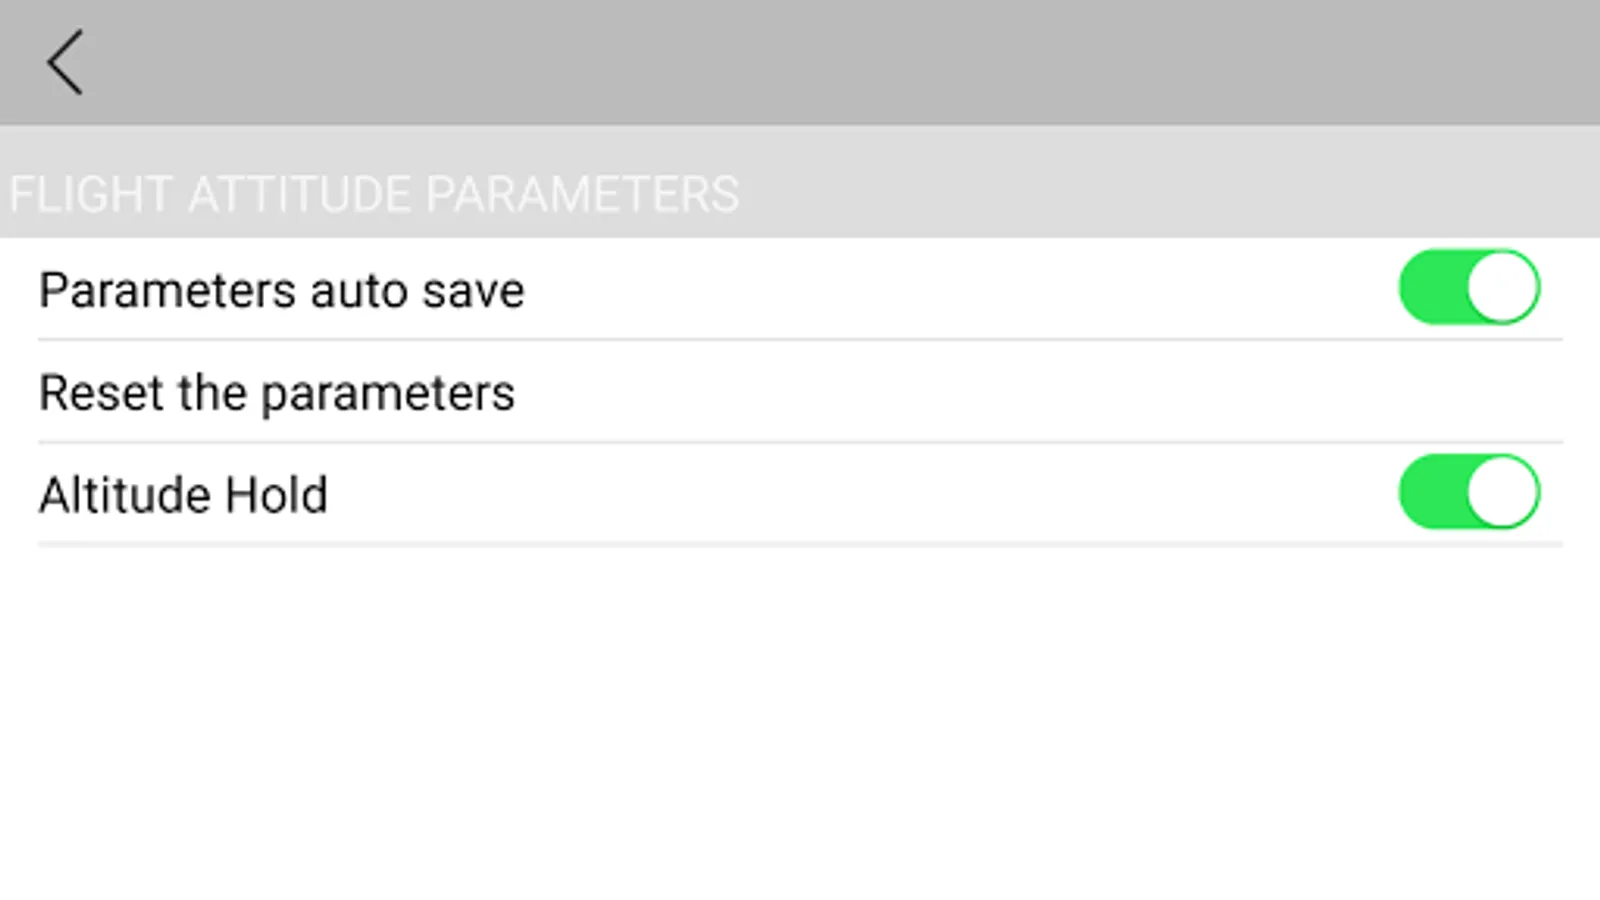
Task: Turn off the Altitude Hold switch
Action: pyautogui.click(x=1469, y=492)
